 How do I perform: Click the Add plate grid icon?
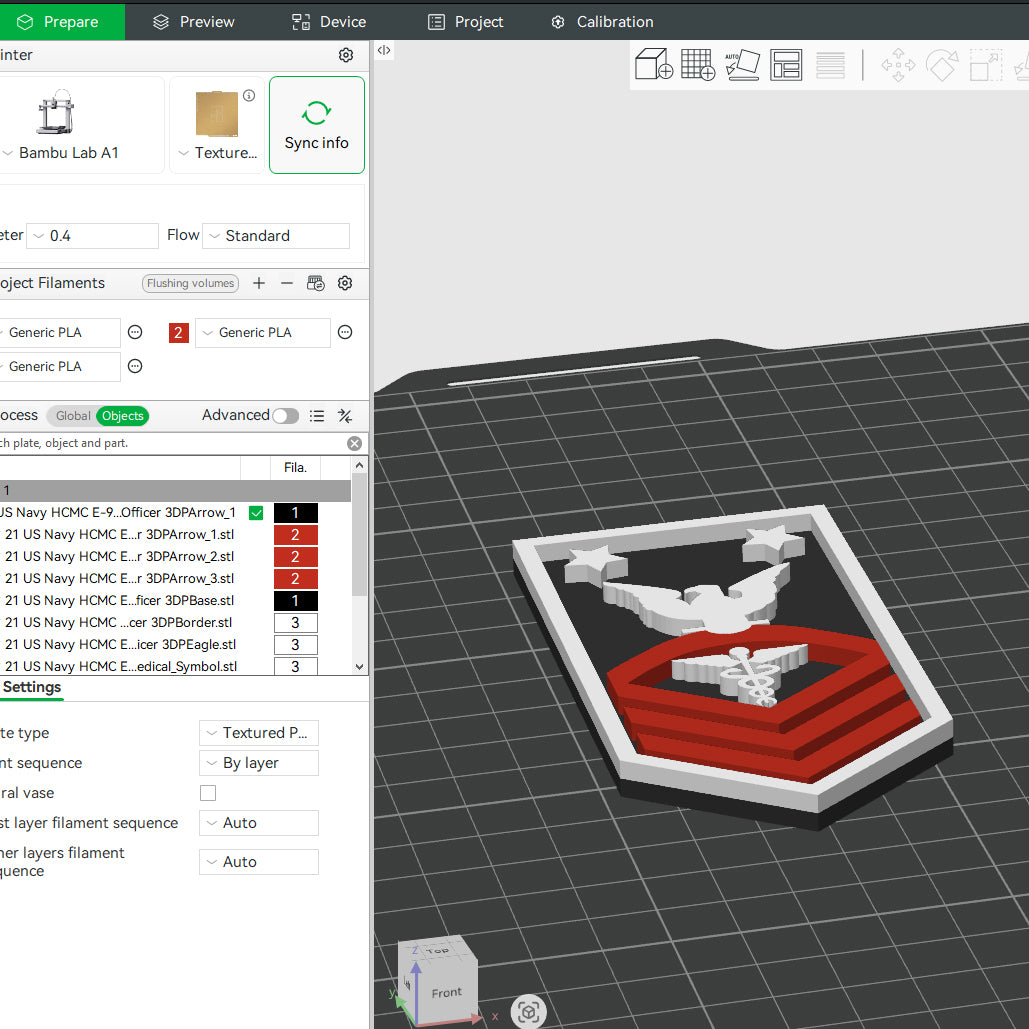click(x=698, y=64)
